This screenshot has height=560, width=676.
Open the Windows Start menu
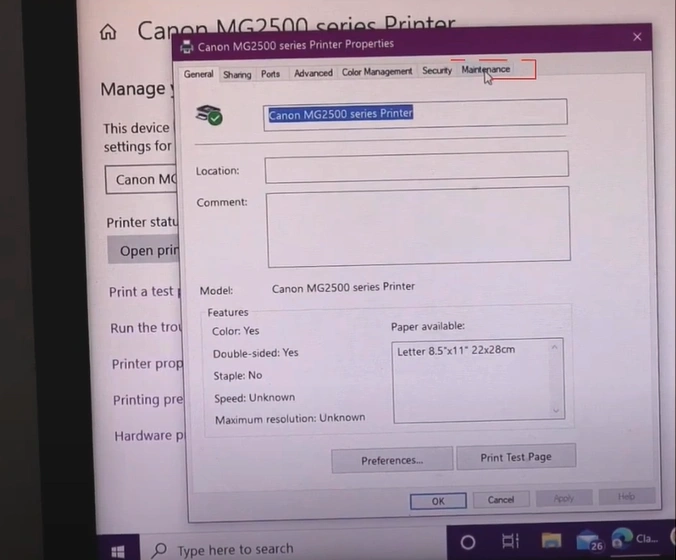point(119,549)
